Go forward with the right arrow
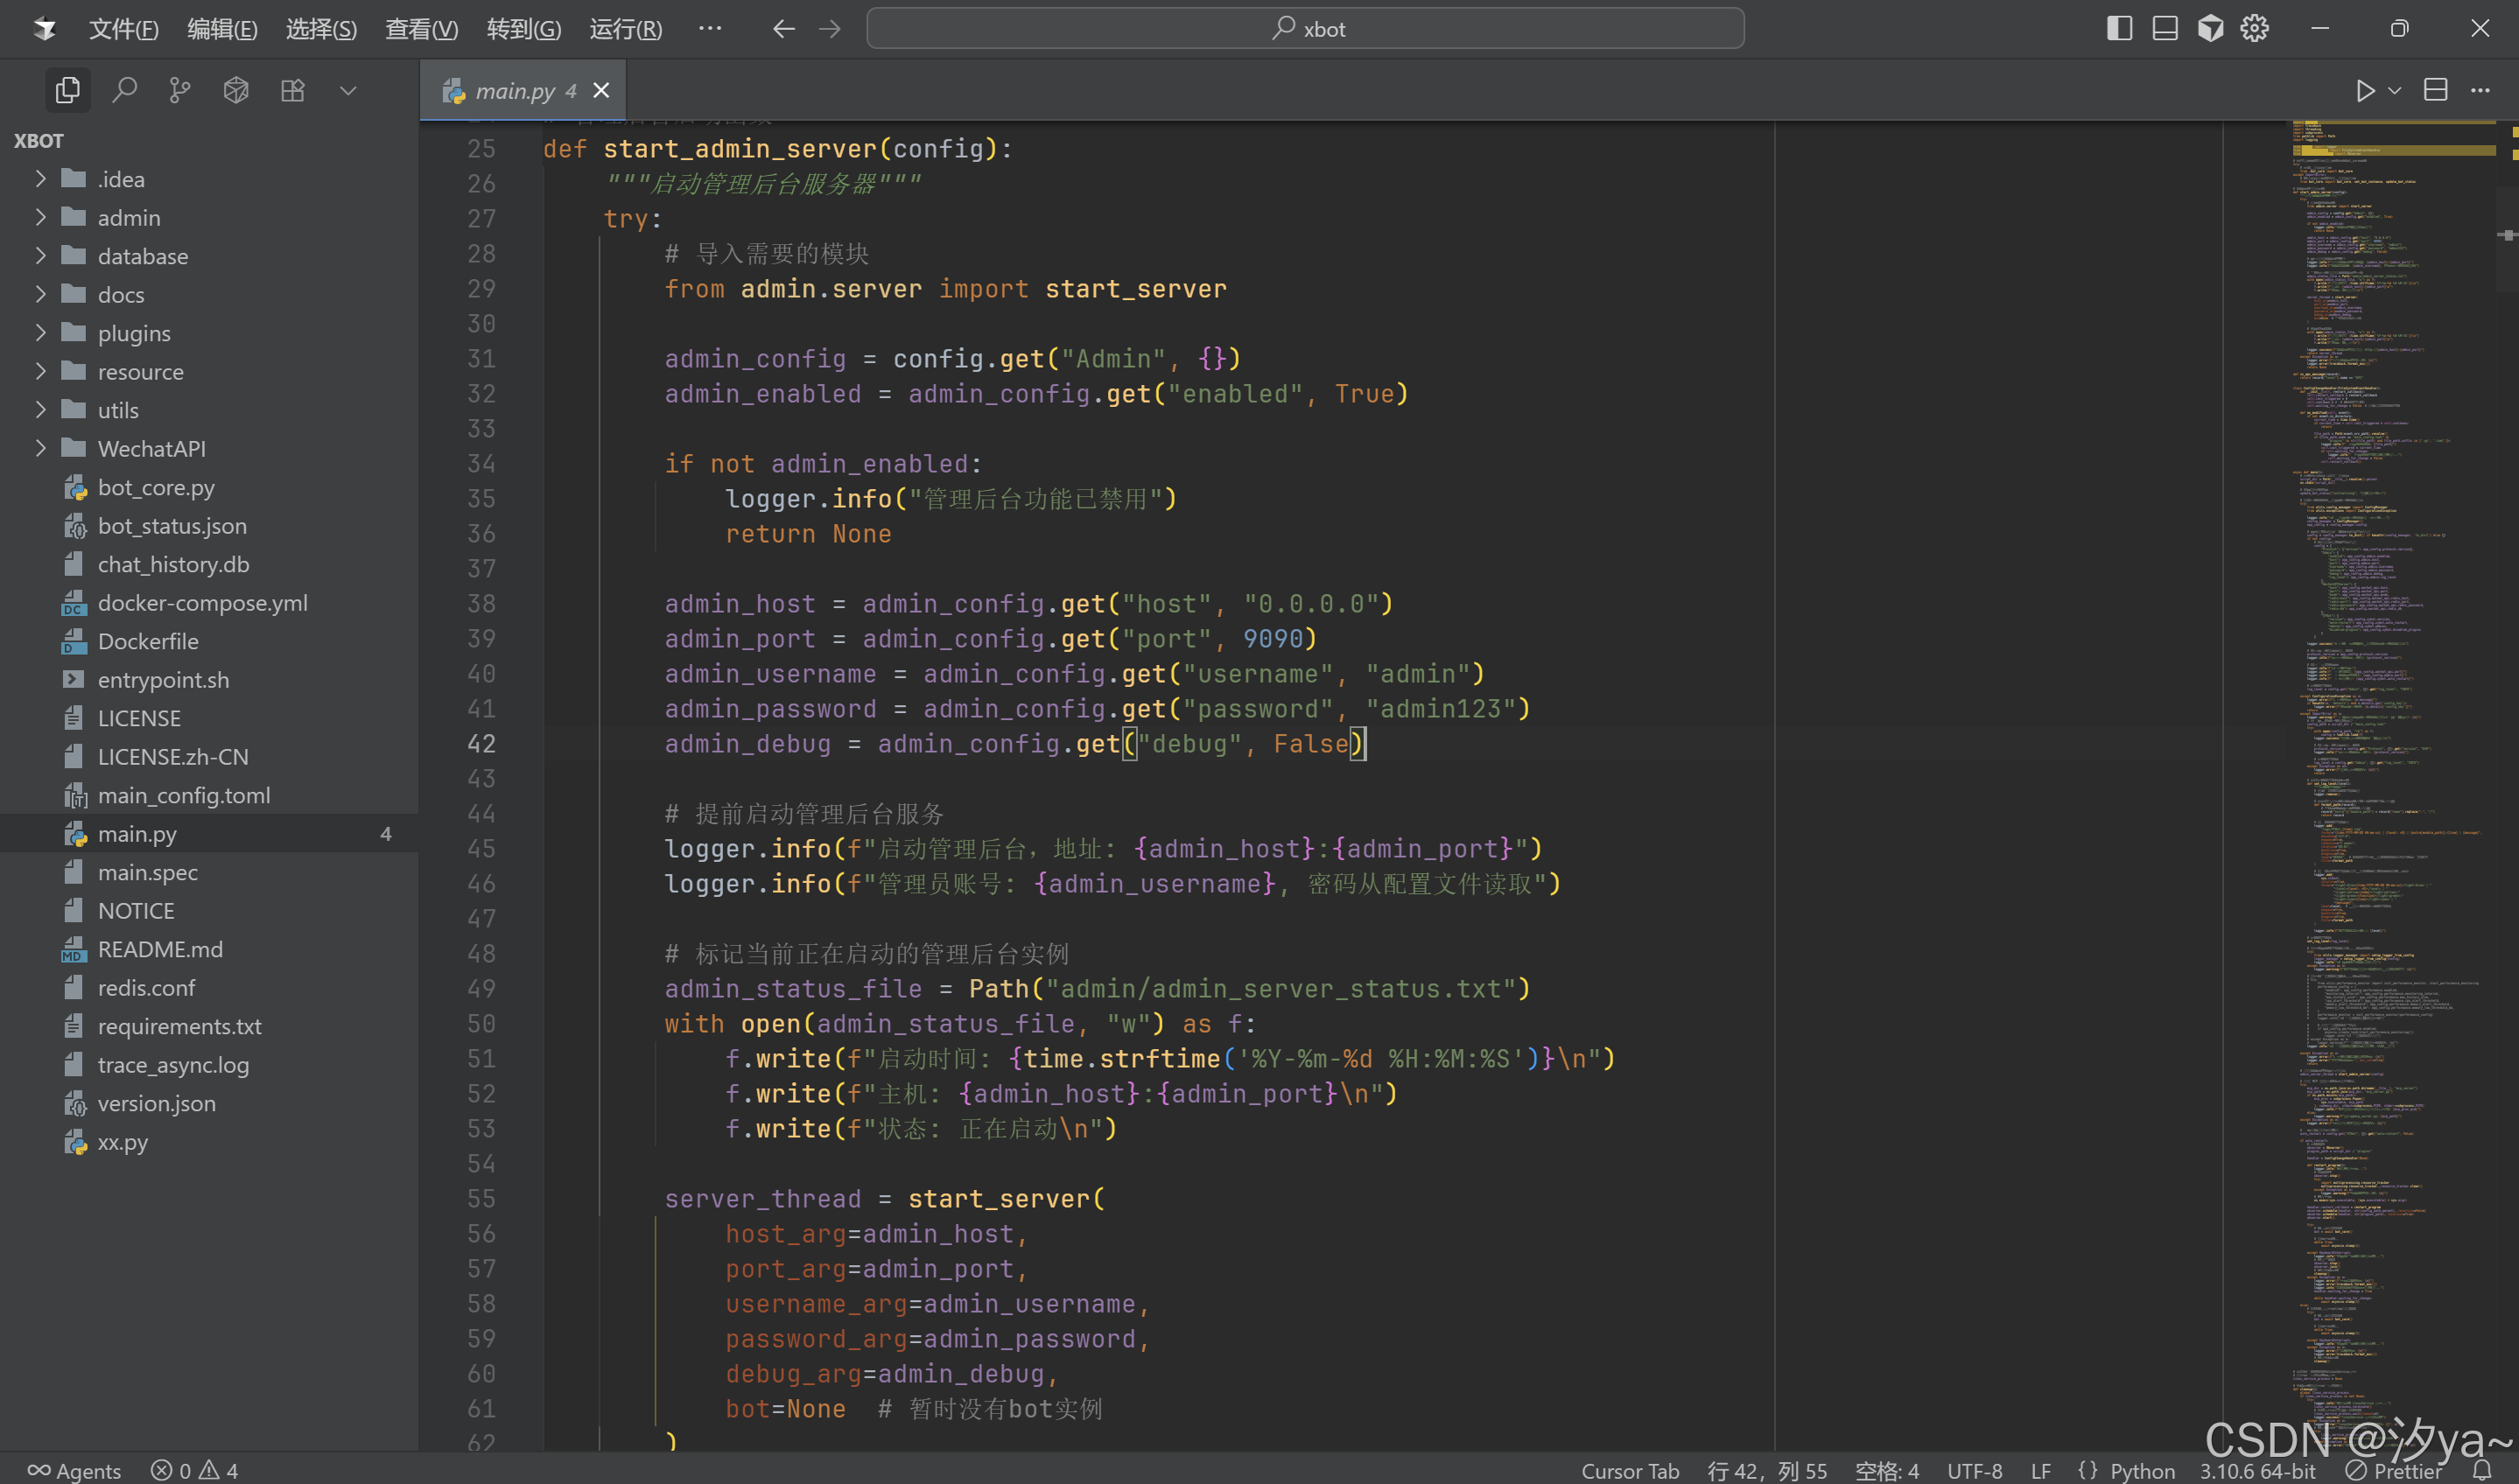Image resolution: width=2519 pixels, height=1484 pixels. click(x=830, y=29)
